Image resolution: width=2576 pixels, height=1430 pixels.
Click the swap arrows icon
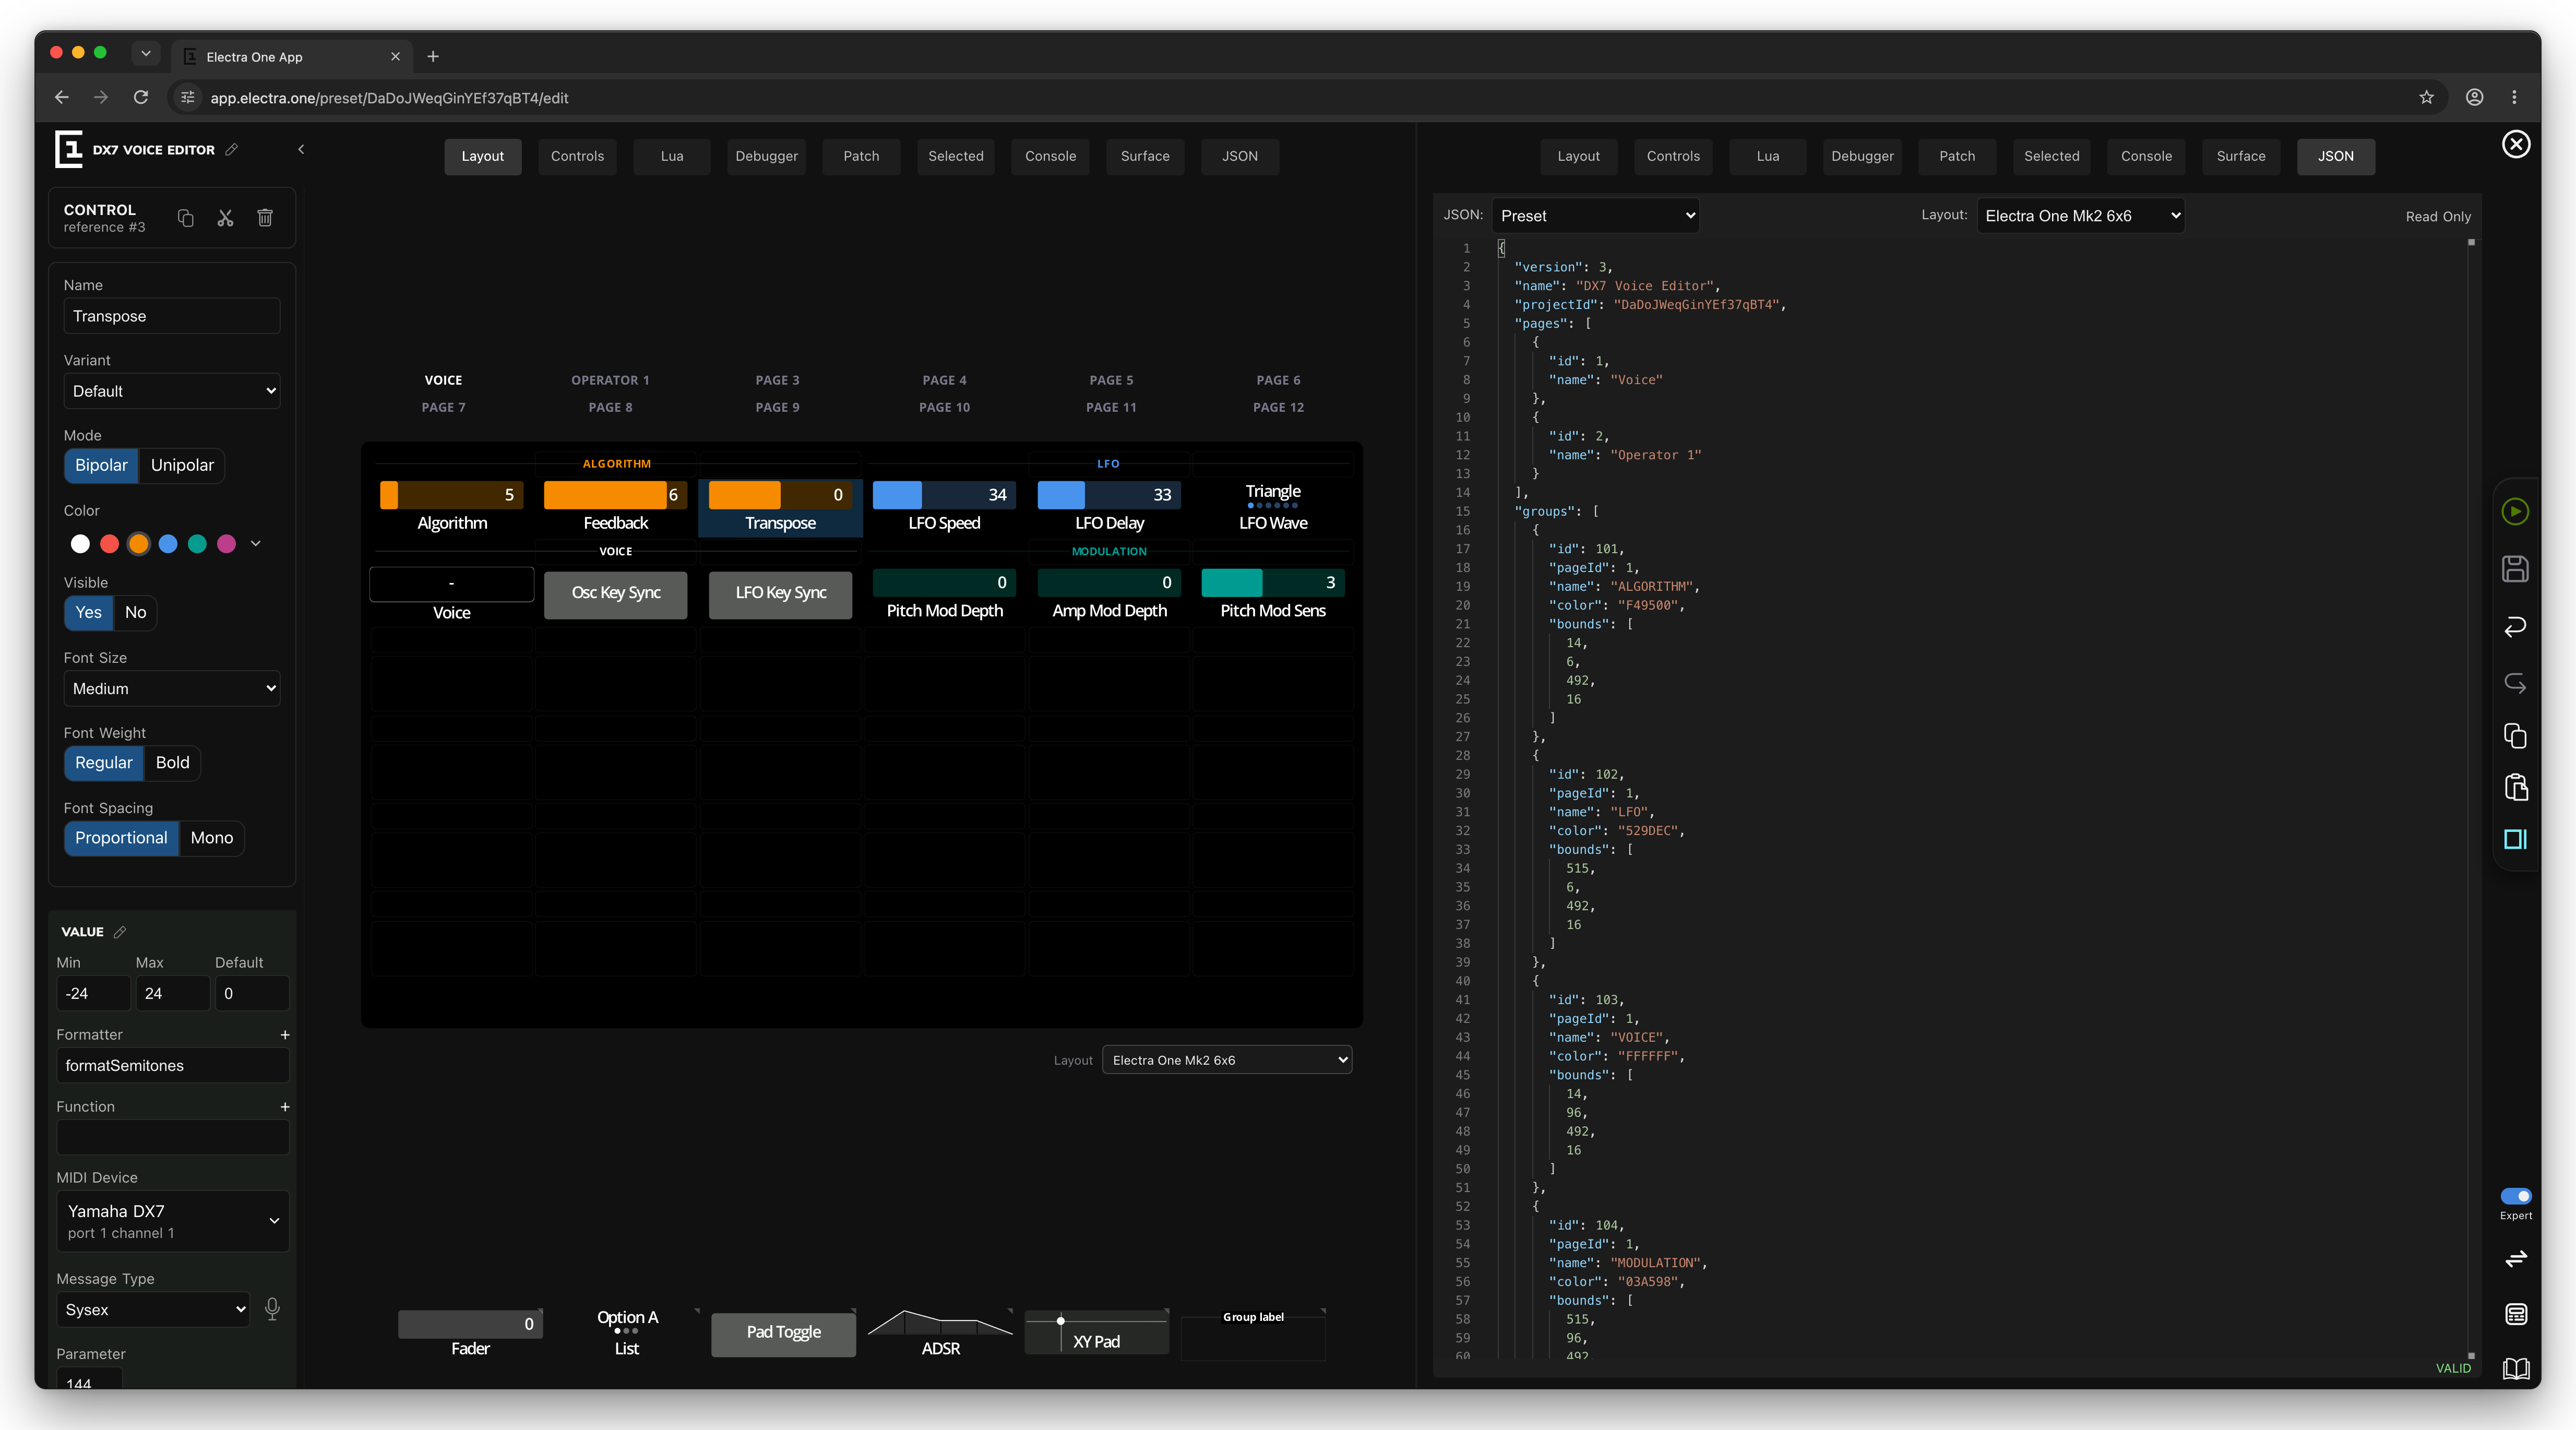(x=2516, y=1259)
